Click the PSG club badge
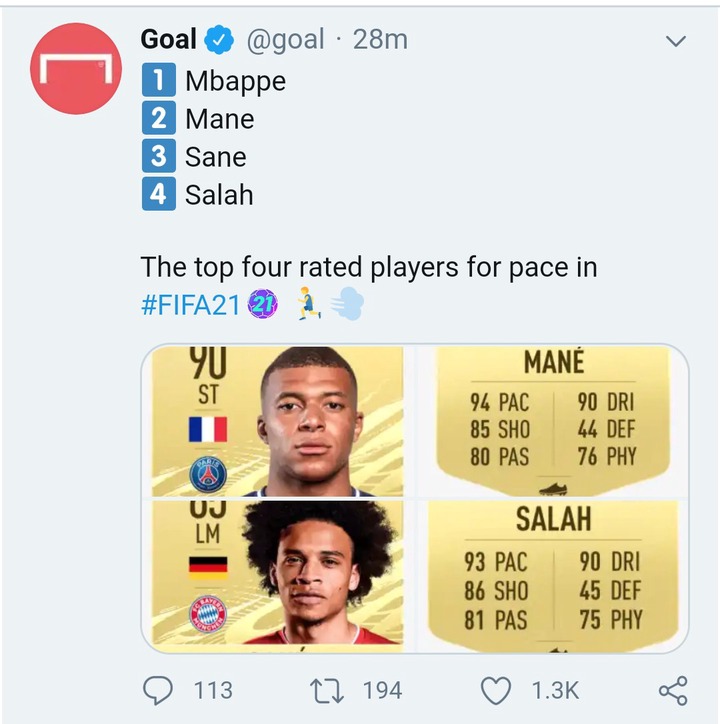This screenshot has height=724, width=720. (208, 473)
